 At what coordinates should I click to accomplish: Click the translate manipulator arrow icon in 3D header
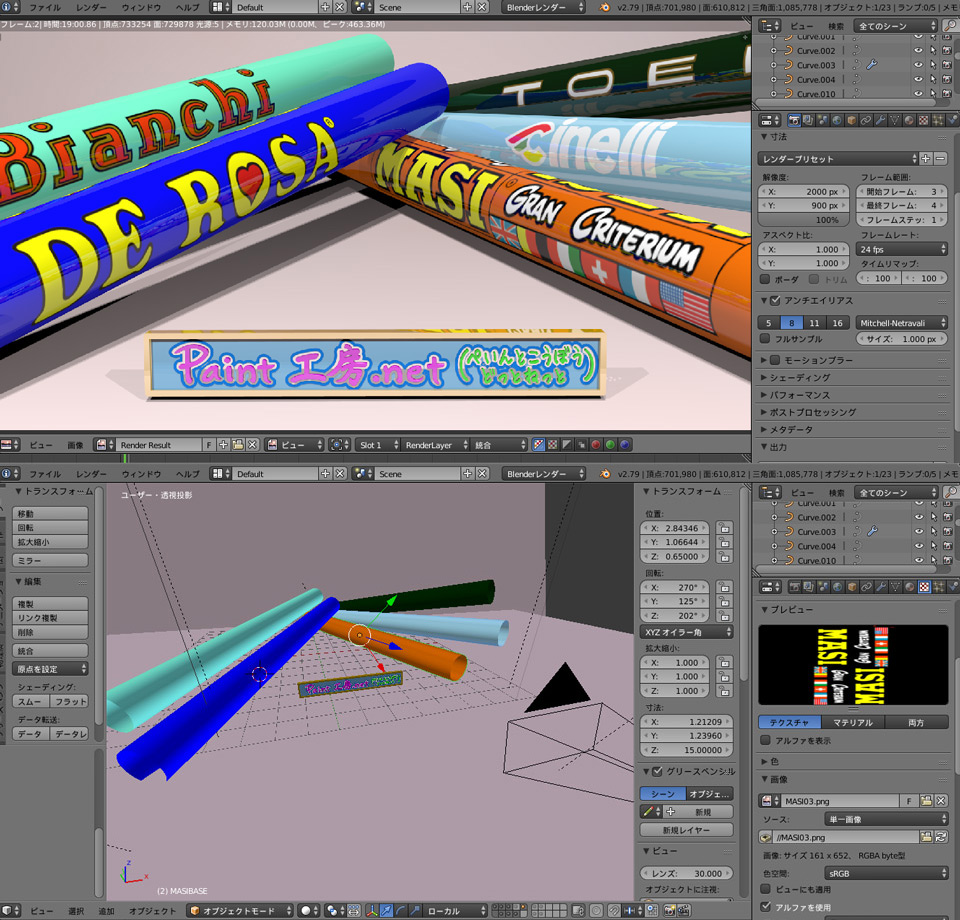[387, 911]
